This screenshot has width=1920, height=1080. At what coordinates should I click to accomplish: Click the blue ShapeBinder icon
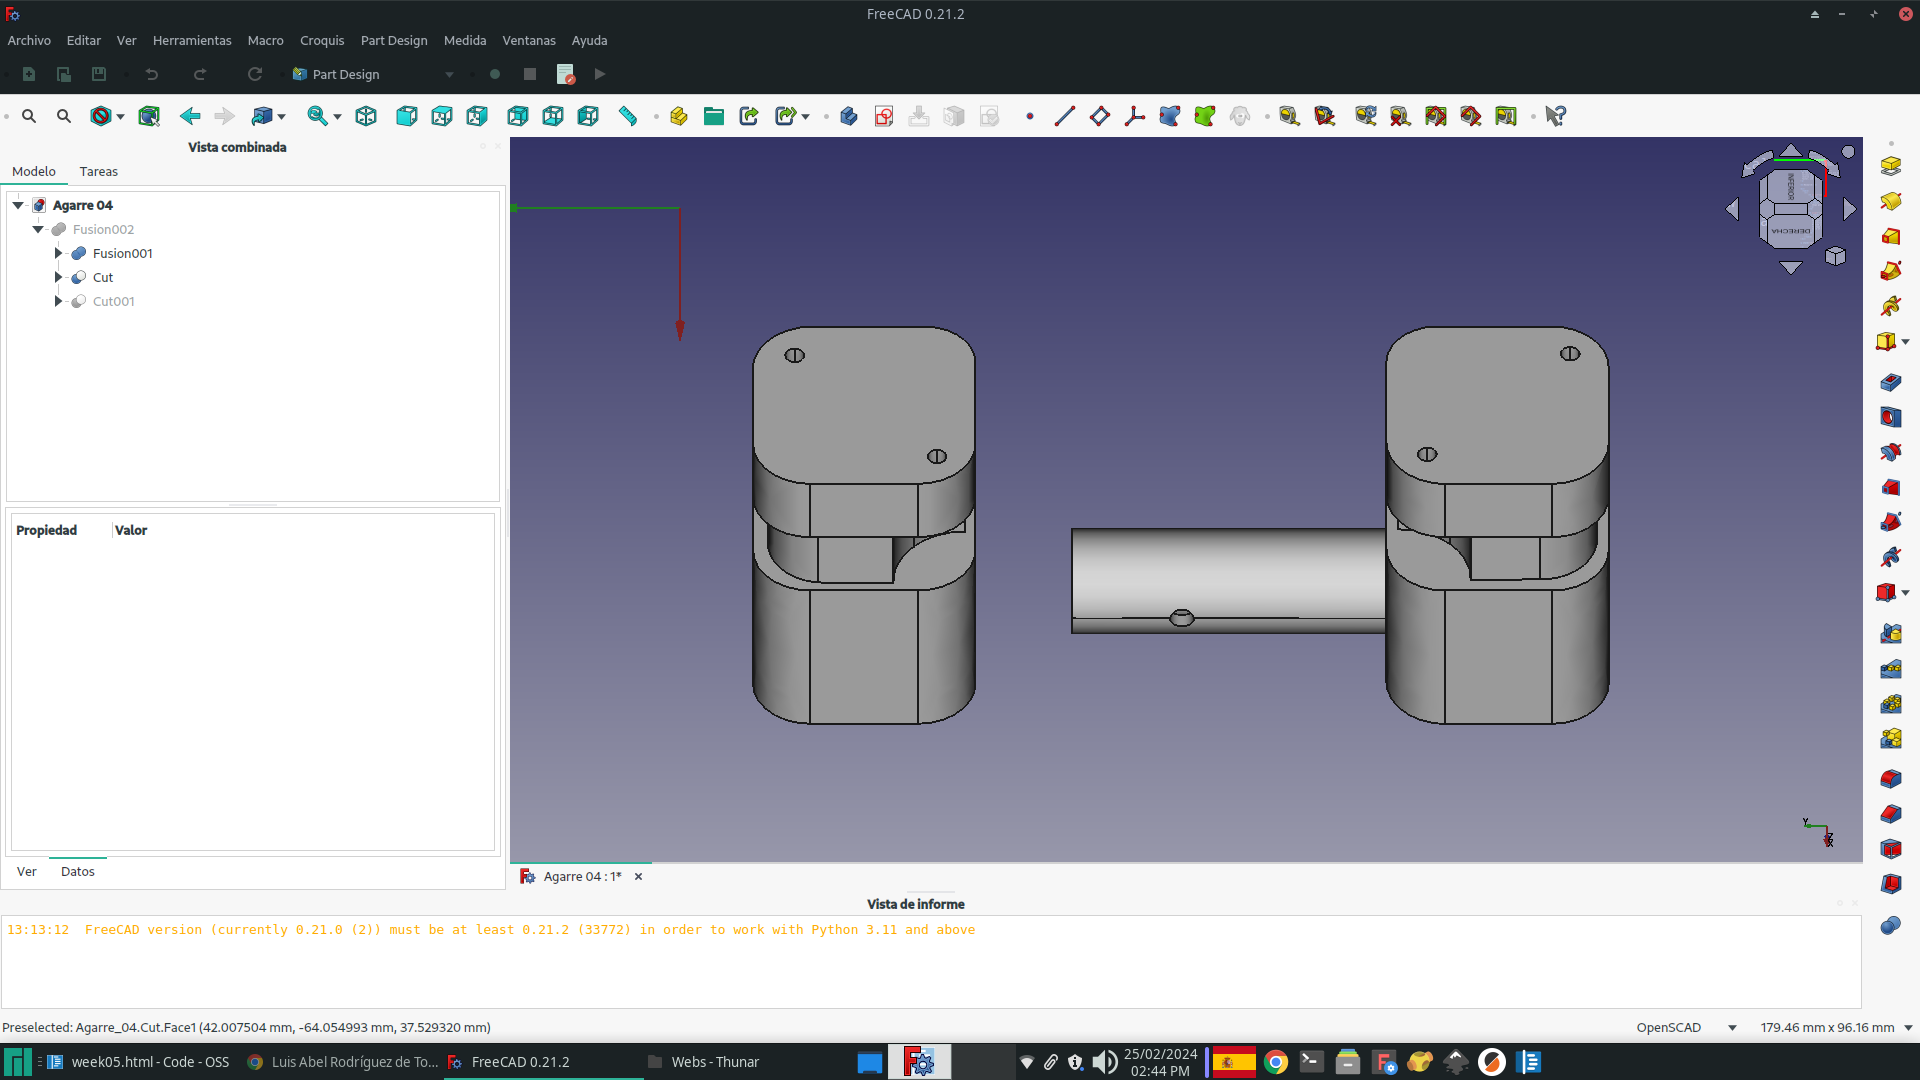click(x=1170, y=116)
